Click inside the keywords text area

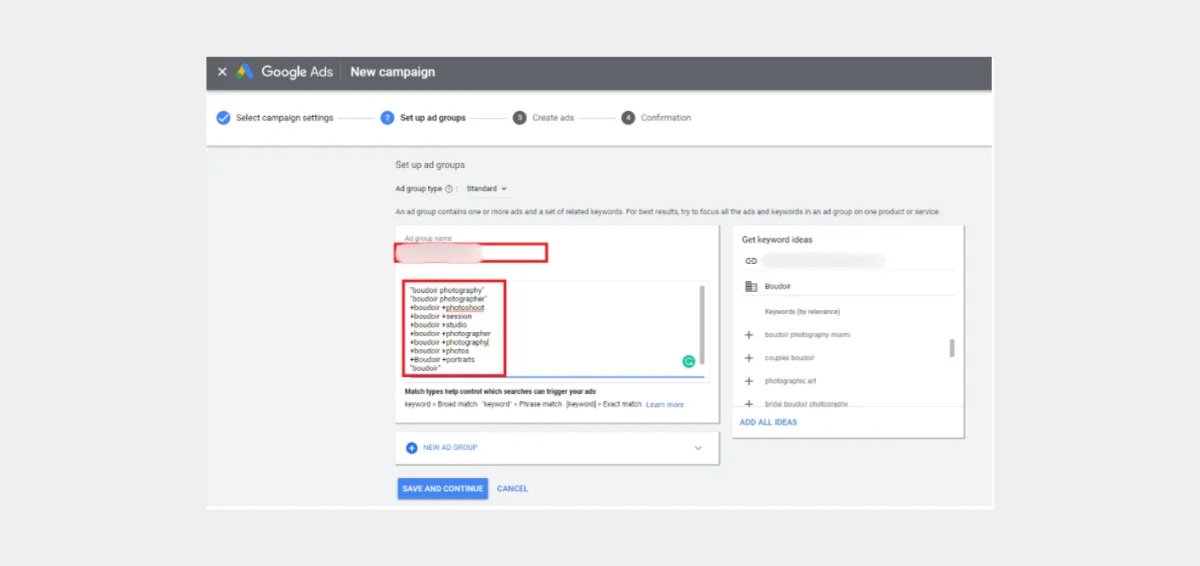pos(554,329)
